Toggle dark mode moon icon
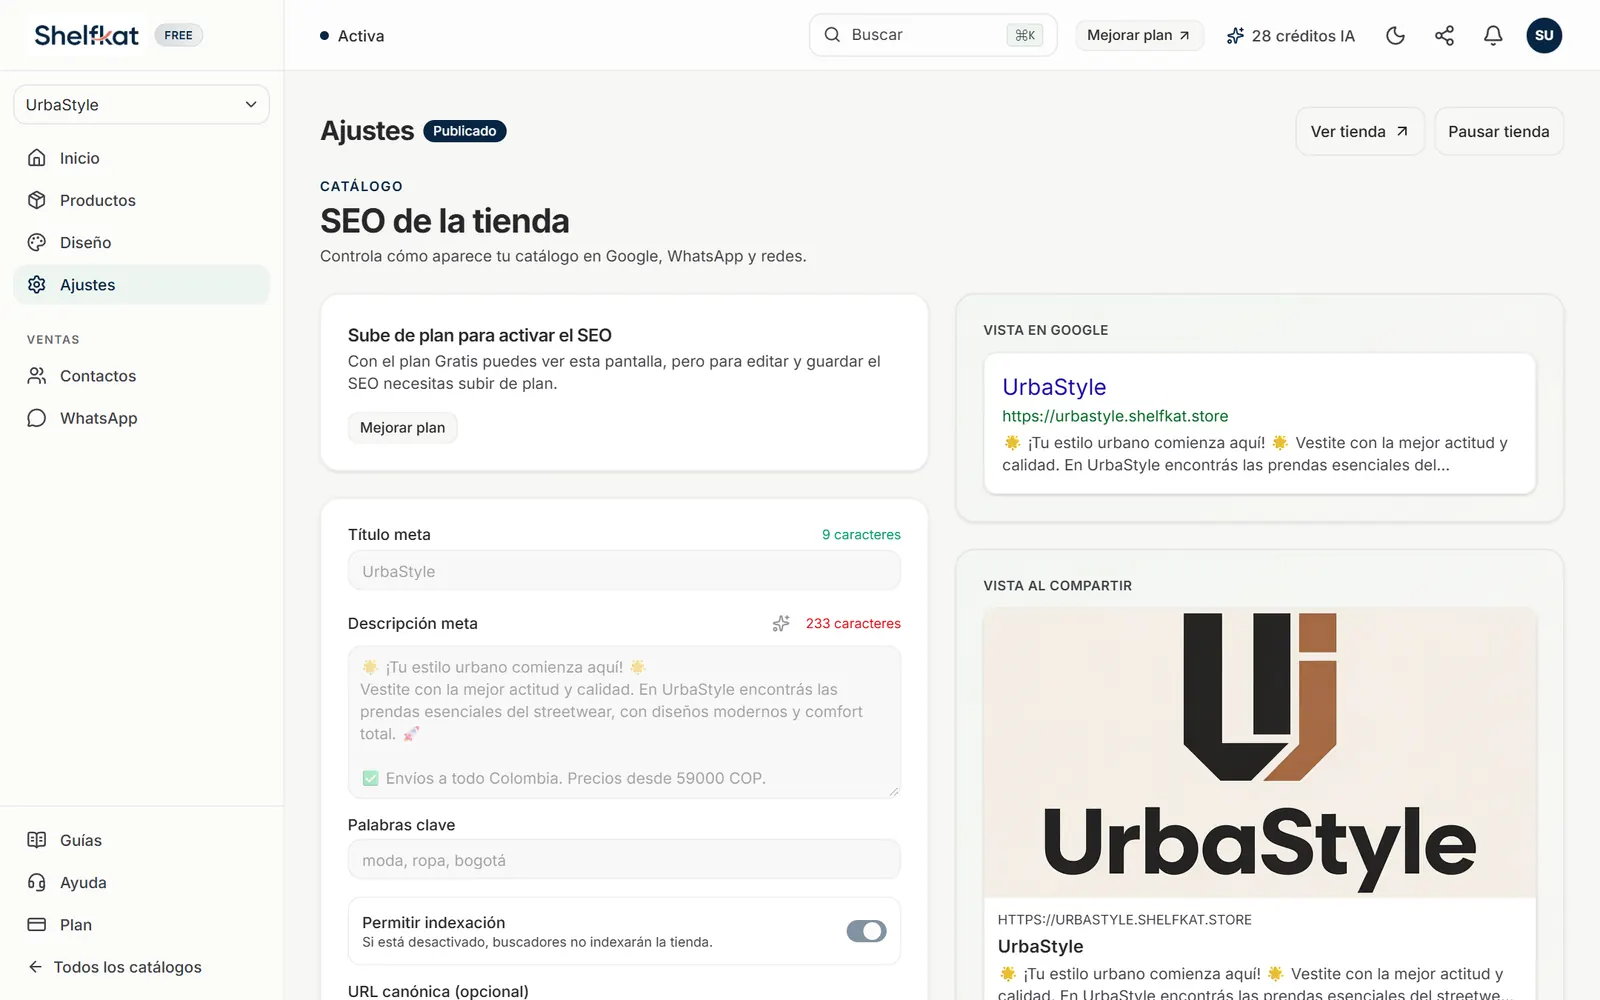The height and width of the screenshot is (1000, 1600). [x=1395, y=35]
